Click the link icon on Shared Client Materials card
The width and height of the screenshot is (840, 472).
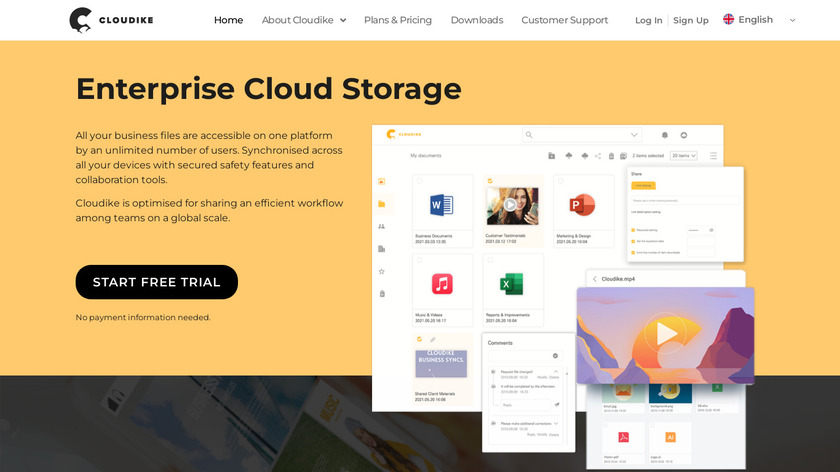432,339
